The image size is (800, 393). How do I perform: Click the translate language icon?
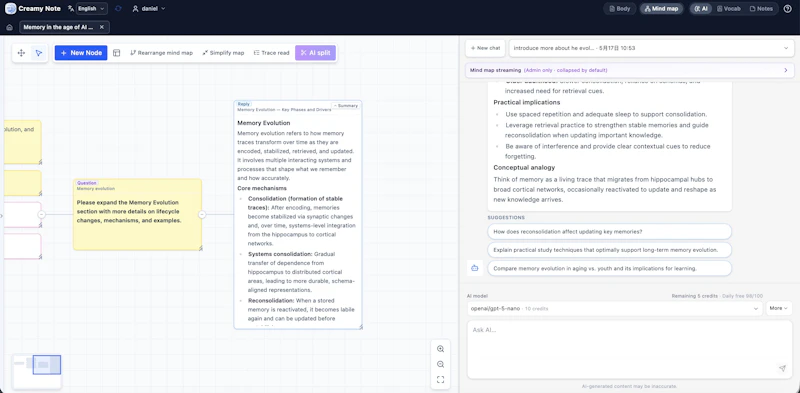pos(71,9)
